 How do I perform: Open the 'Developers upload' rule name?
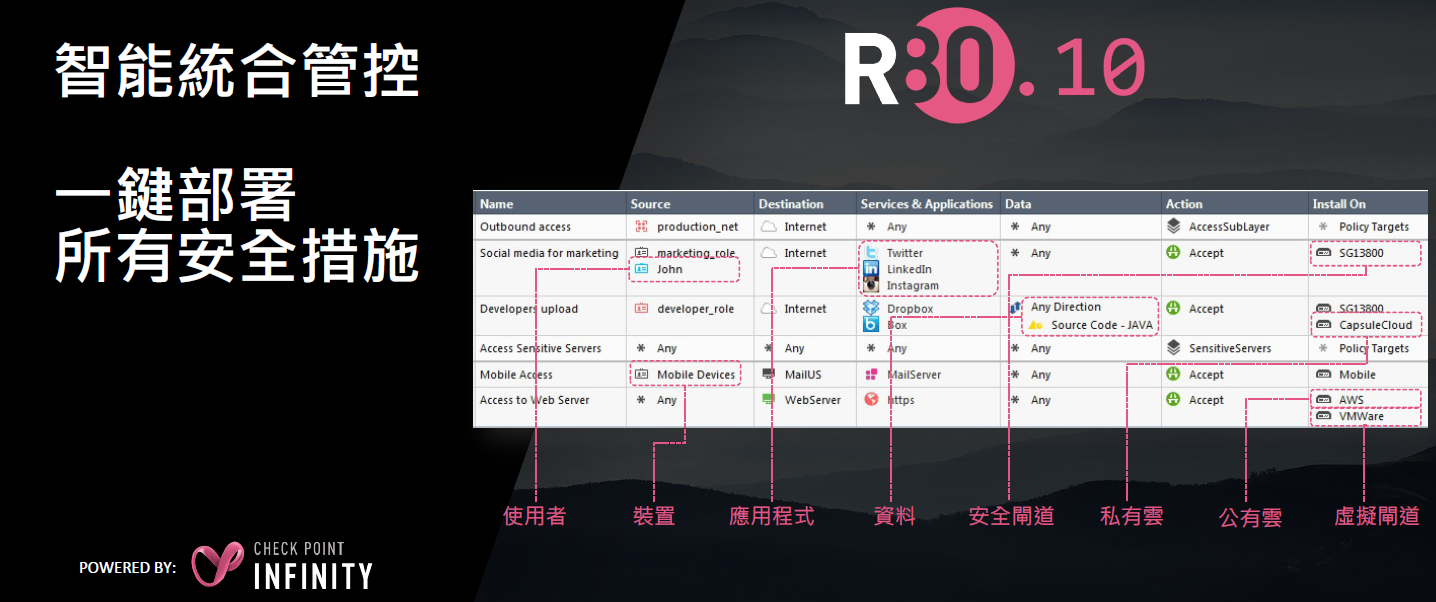click(529, 309)
